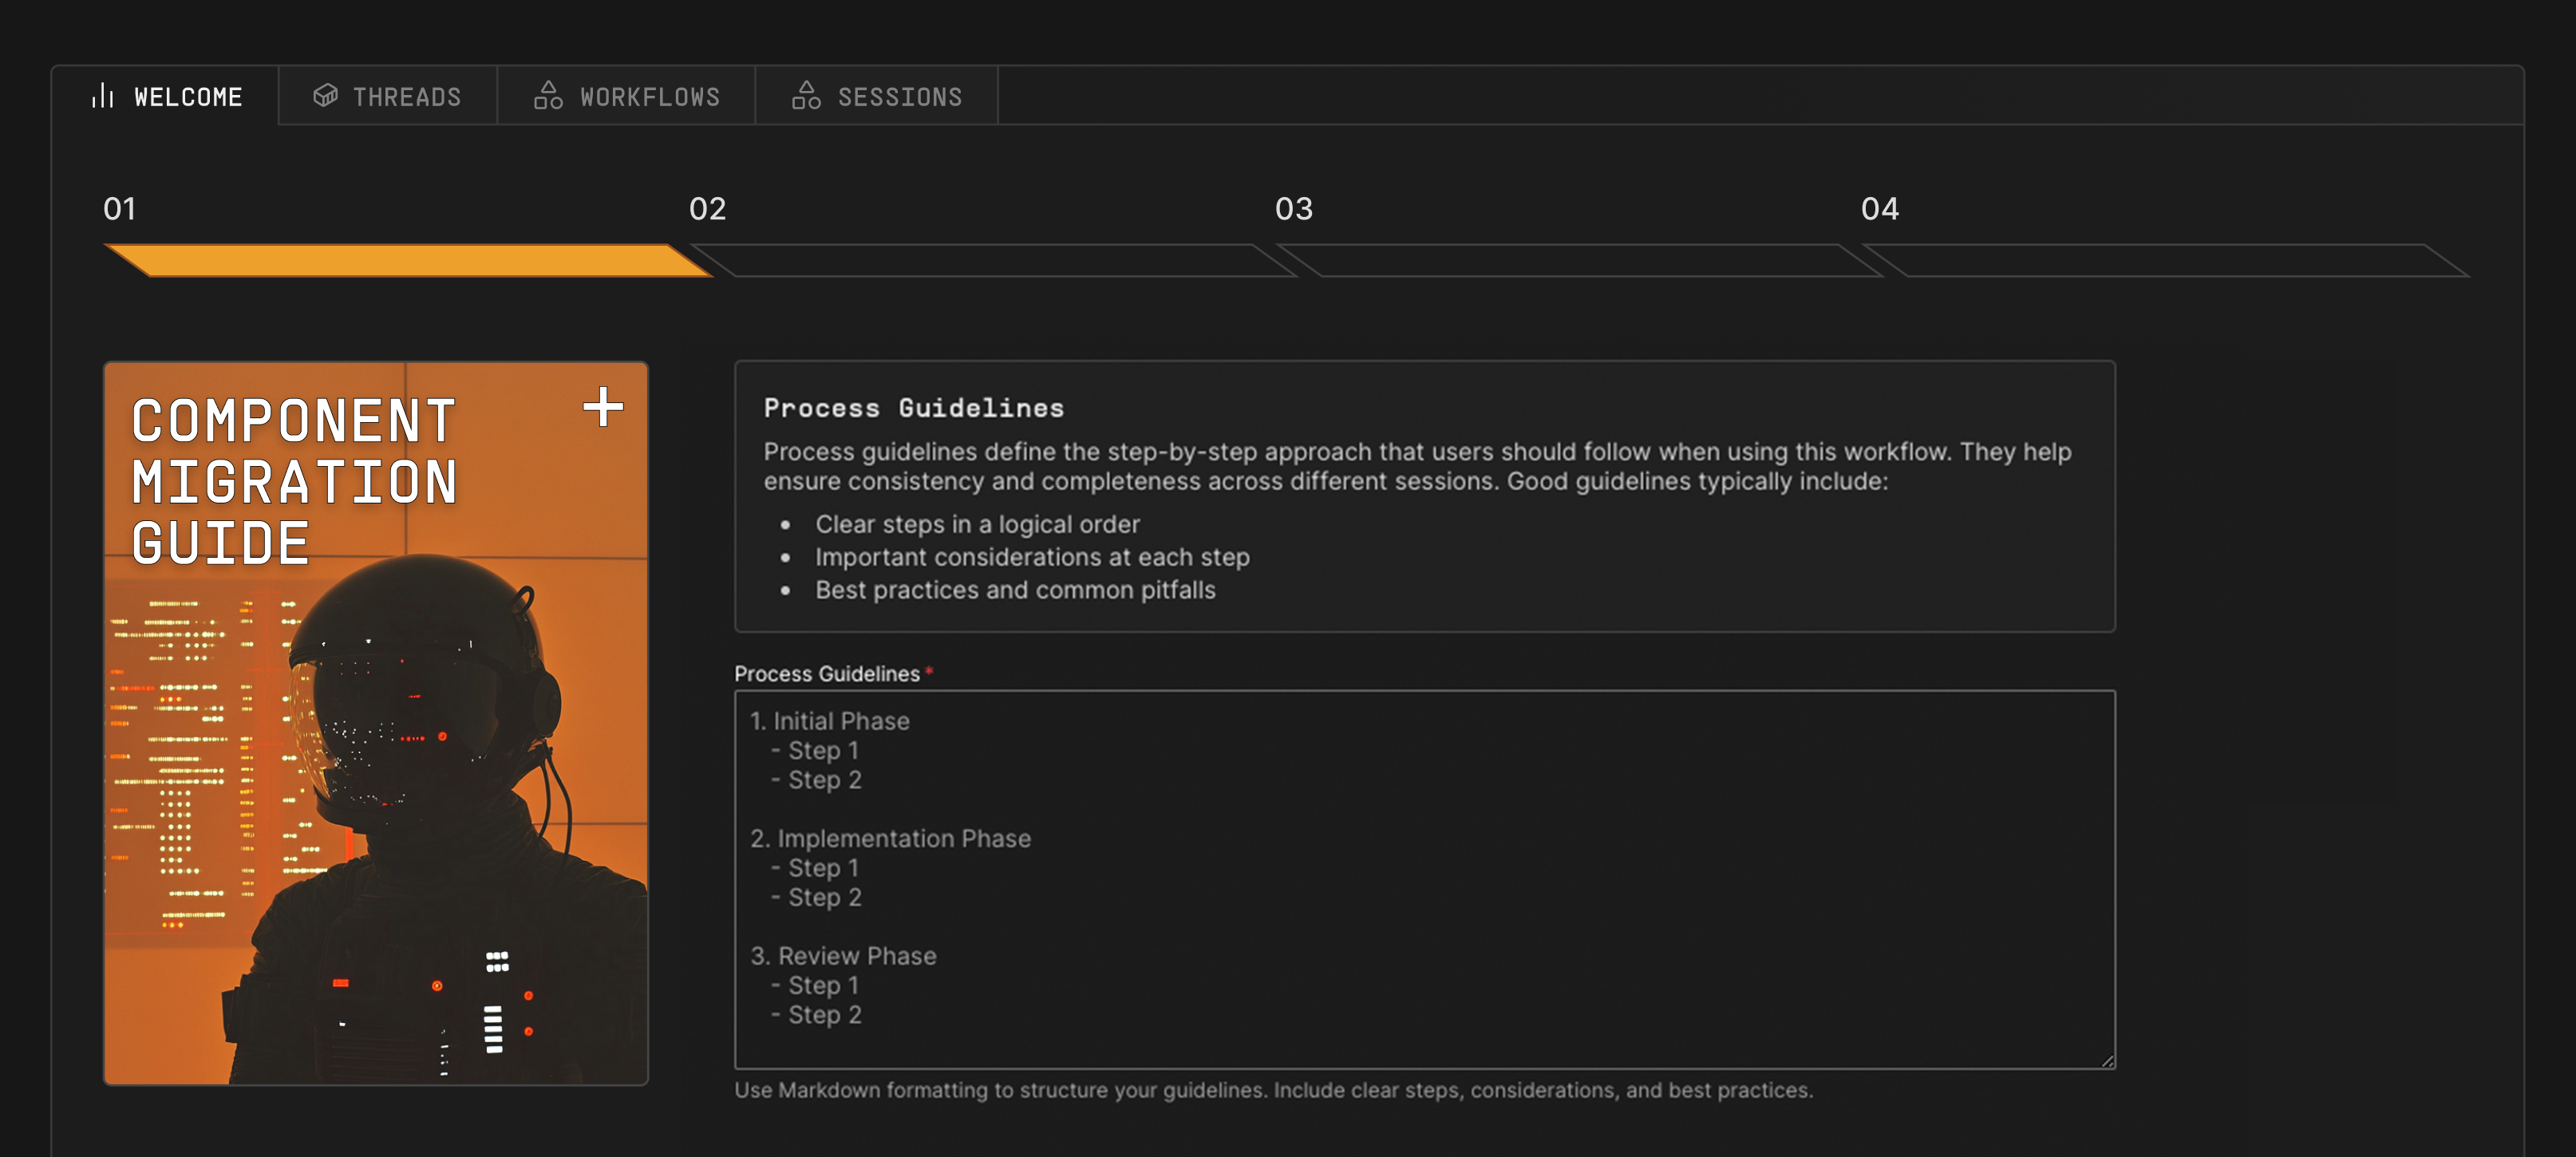Click the Process Guidelines info panel heading
Screen dimensions: 2576x1157
tap(913, 407)
